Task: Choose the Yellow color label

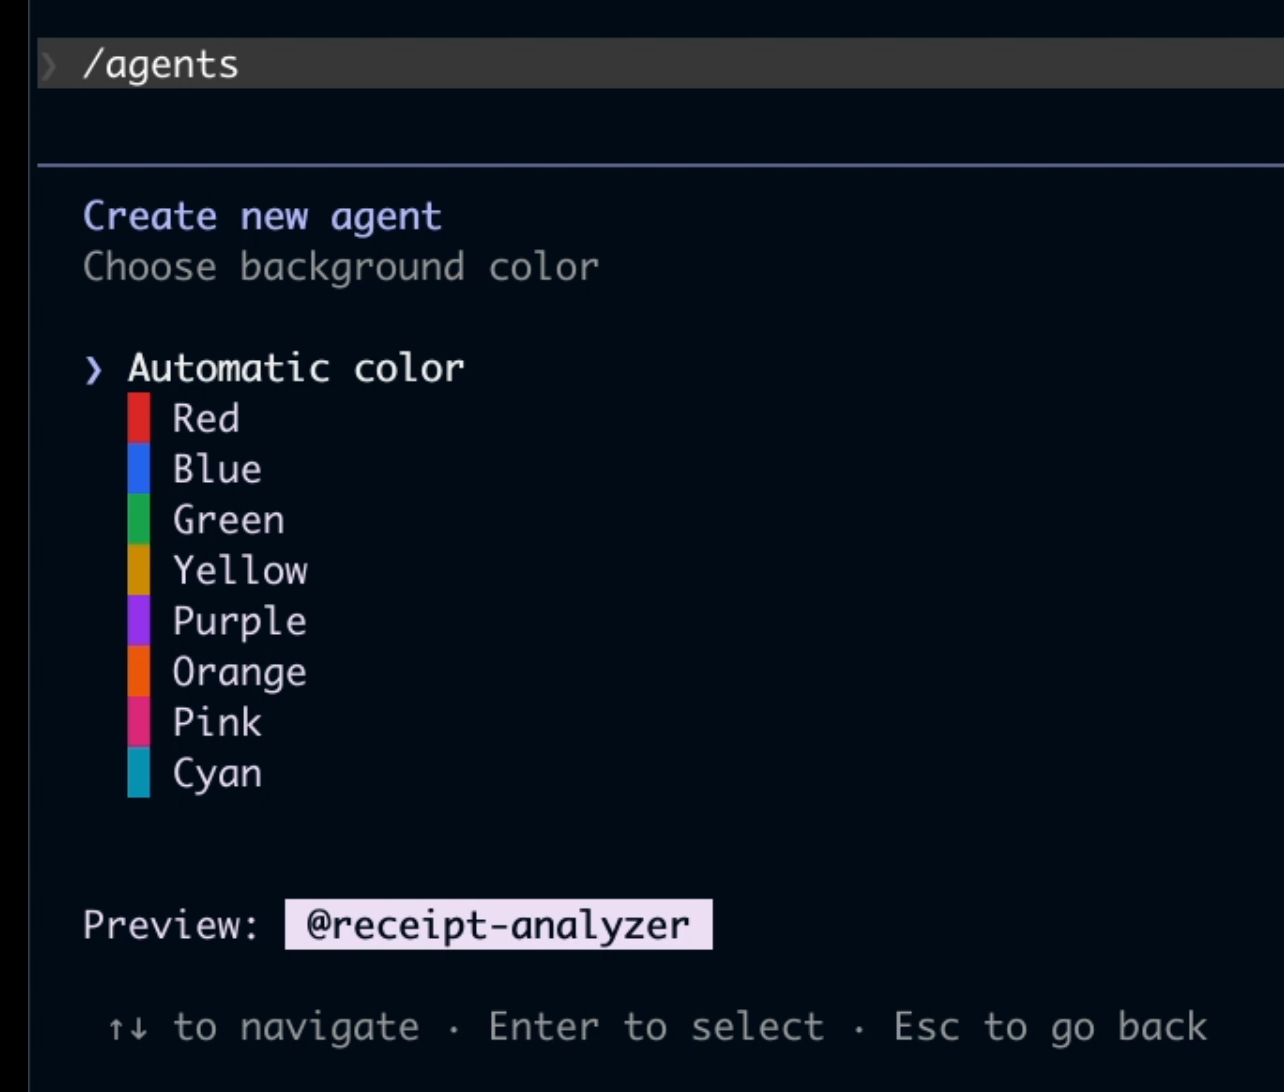Action: pos(240,570)
